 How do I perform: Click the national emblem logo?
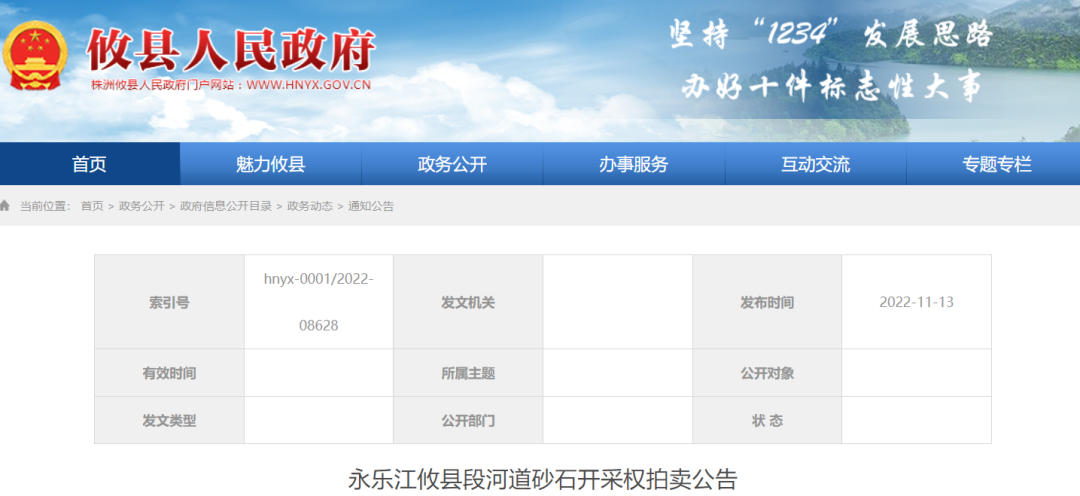(x=37, y=57)
